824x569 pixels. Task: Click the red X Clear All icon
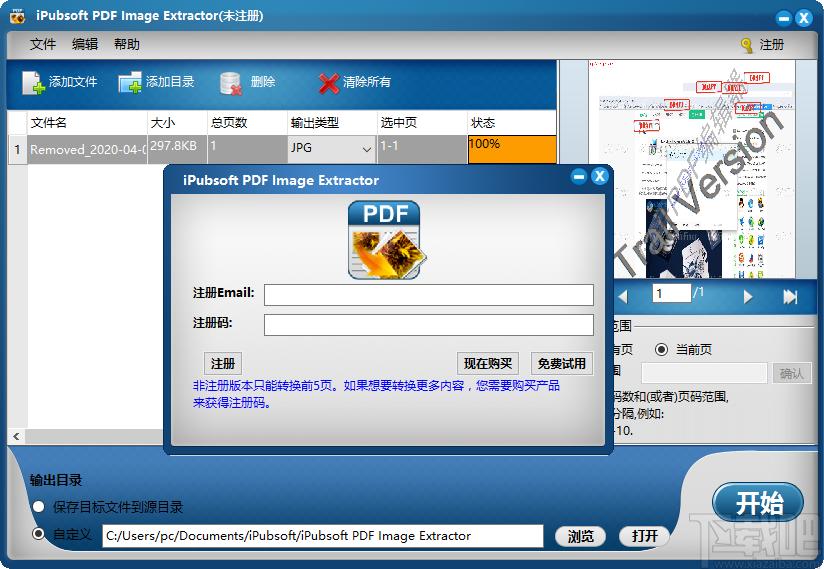coord(328,83)
